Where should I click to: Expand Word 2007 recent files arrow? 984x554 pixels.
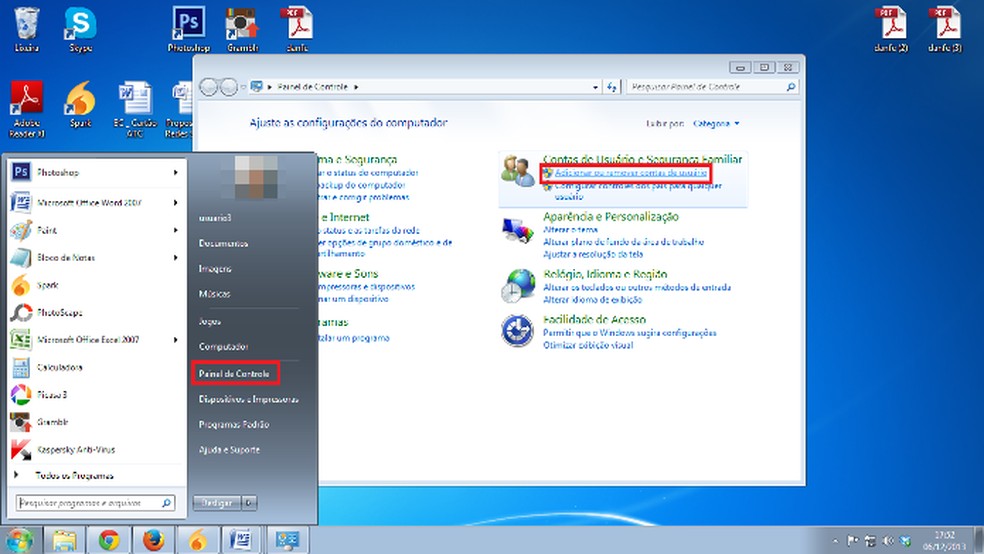click(x=176, y=203)
